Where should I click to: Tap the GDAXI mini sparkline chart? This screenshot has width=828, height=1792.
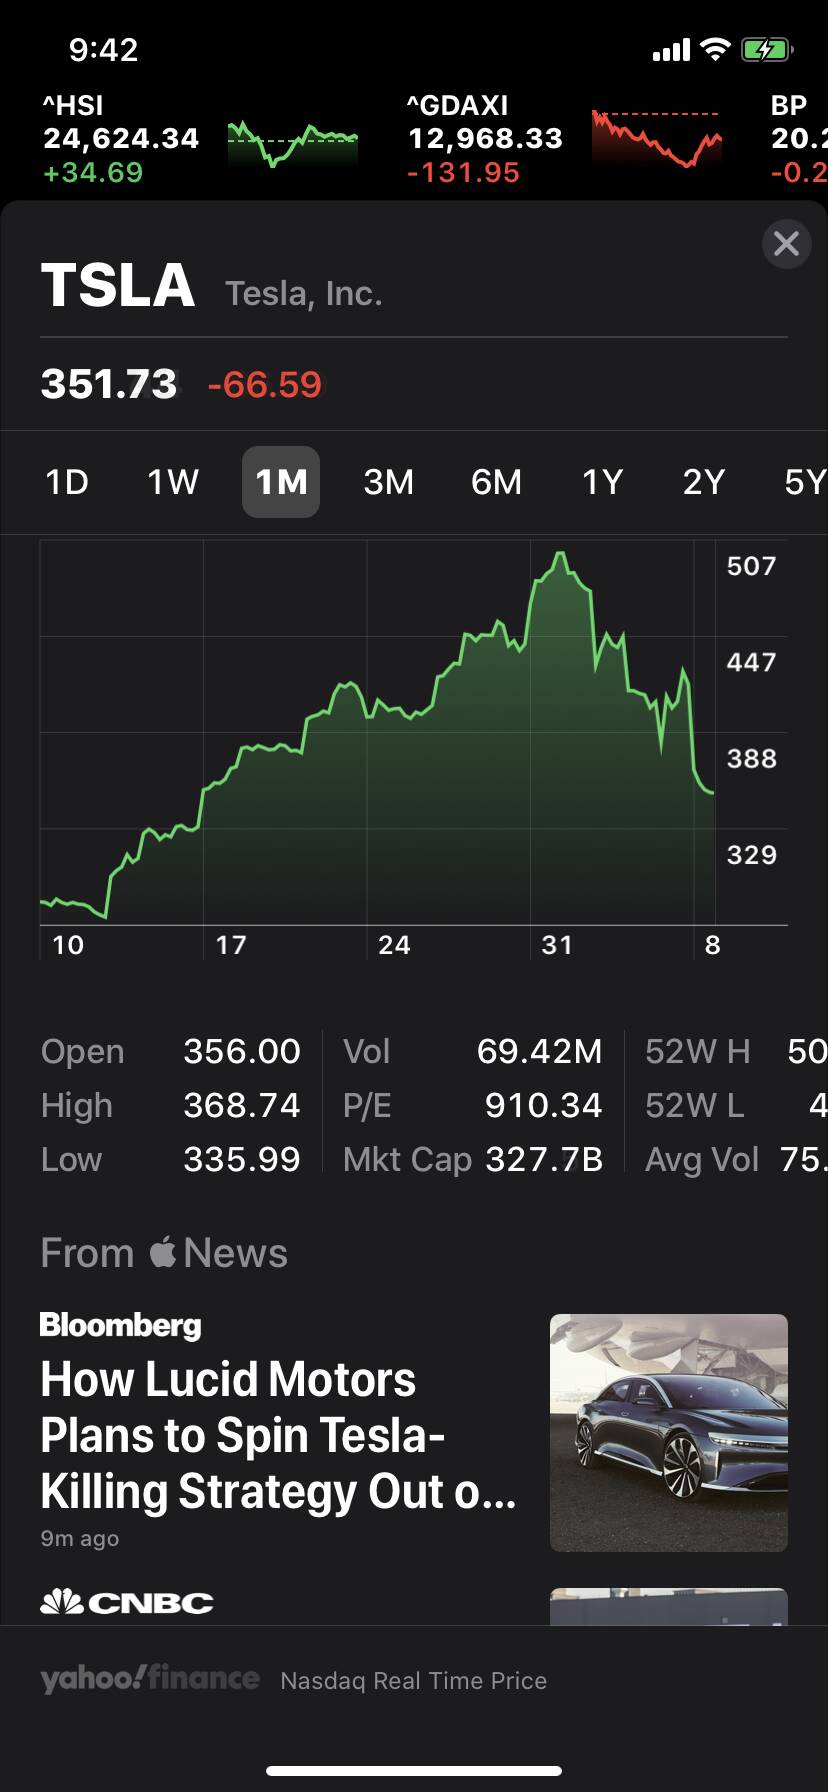[656, 138]
